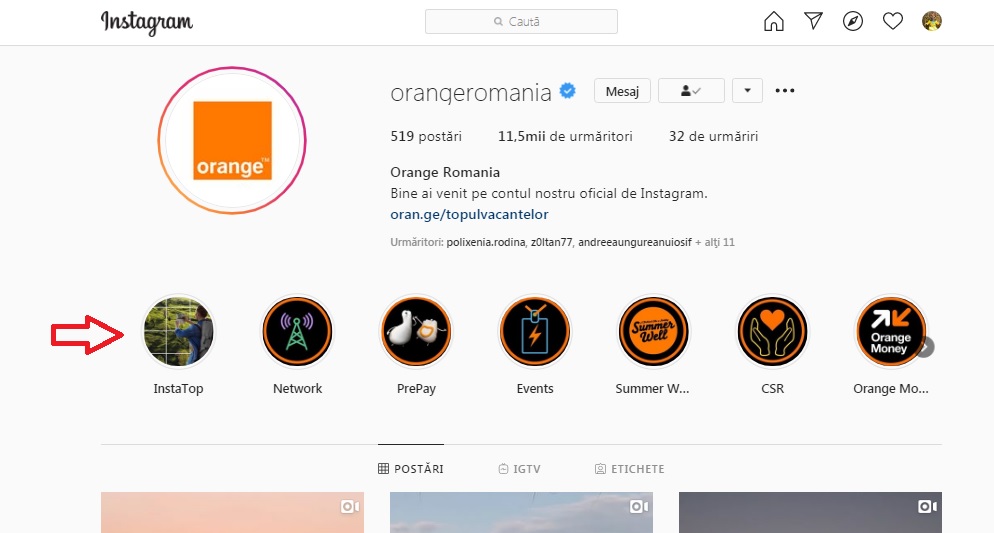The width and height of the screenshot is (994, 533).
Task: Open follower z0ltan77's profile
Action: pyautogui.click(x=552, y=242)
